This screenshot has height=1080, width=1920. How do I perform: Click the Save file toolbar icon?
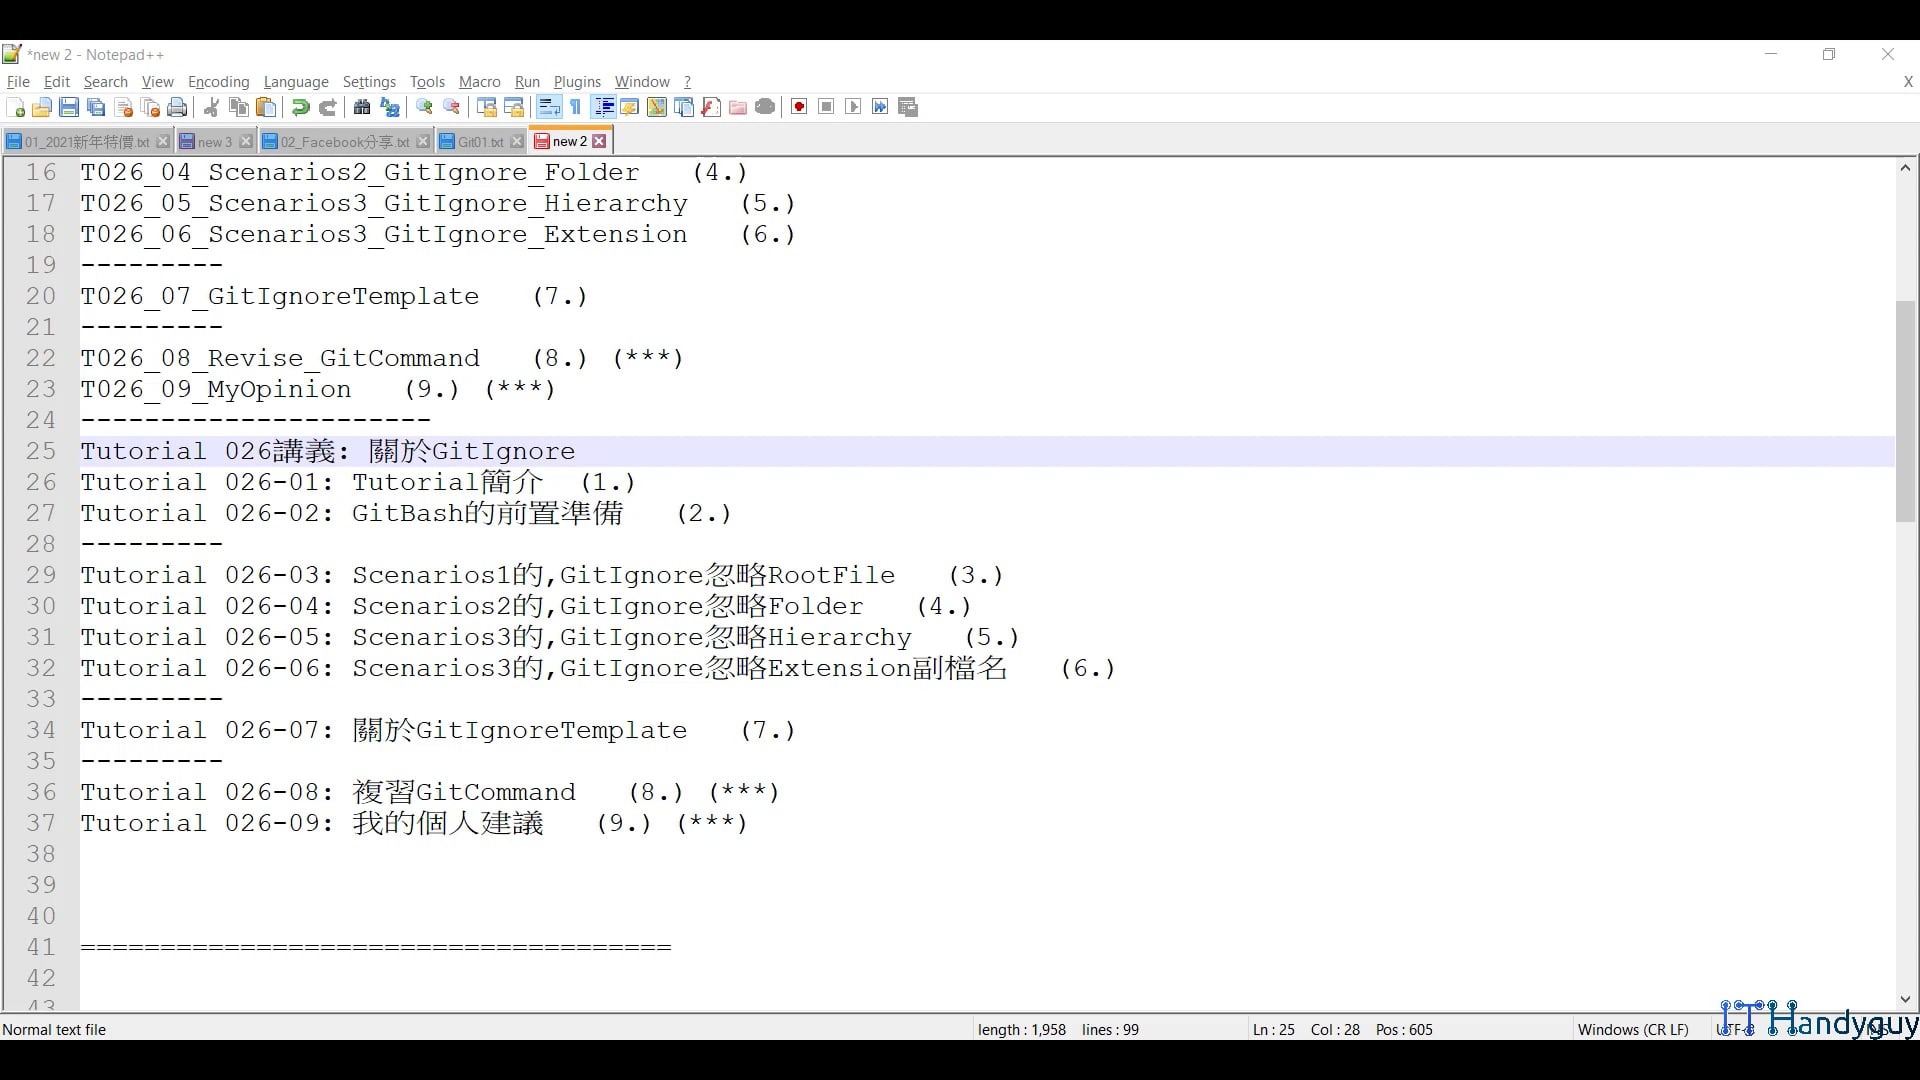(69, 107)
